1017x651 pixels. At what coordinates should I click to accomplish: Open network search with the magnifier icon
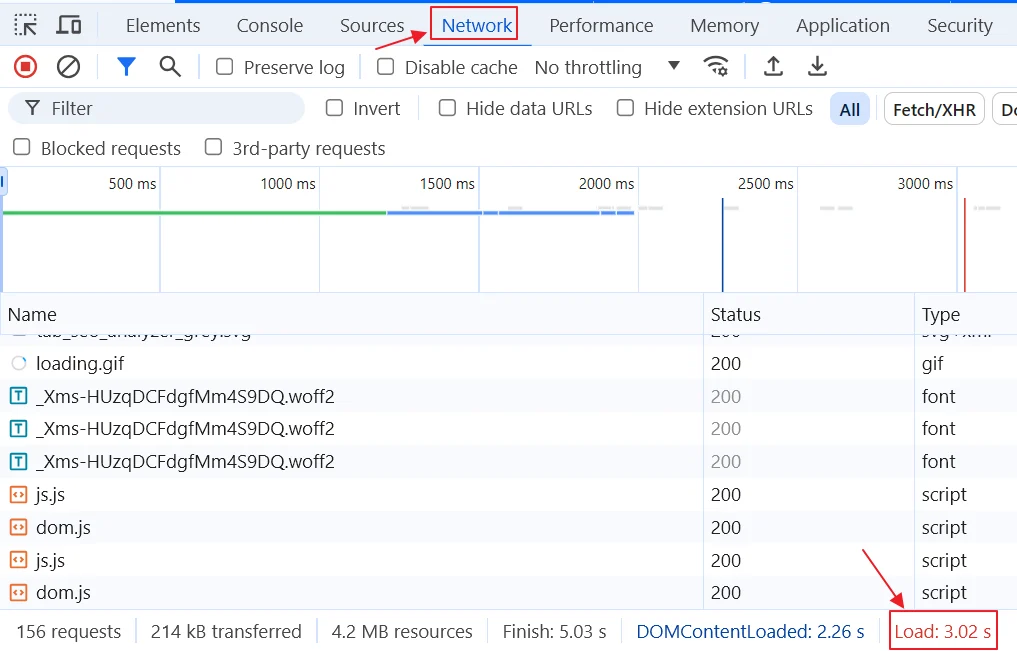(x=170, y=66)
